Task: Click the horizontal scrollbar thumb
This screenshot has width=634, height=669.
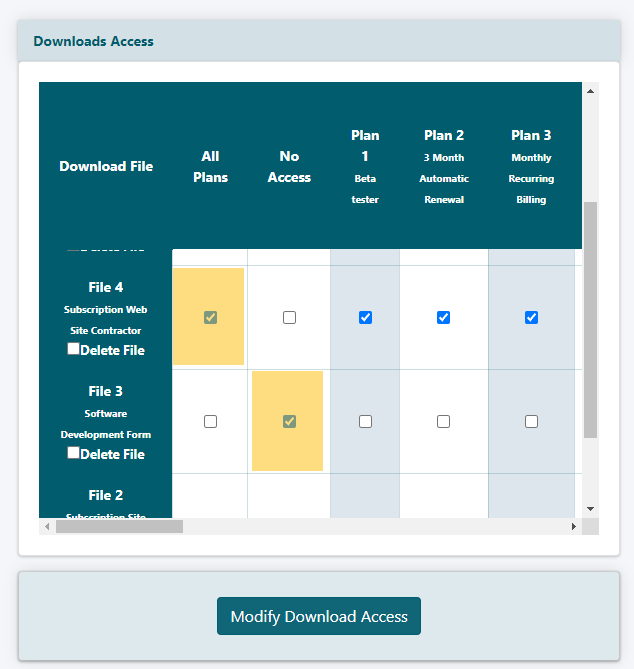Action: (x=119, y=526)
